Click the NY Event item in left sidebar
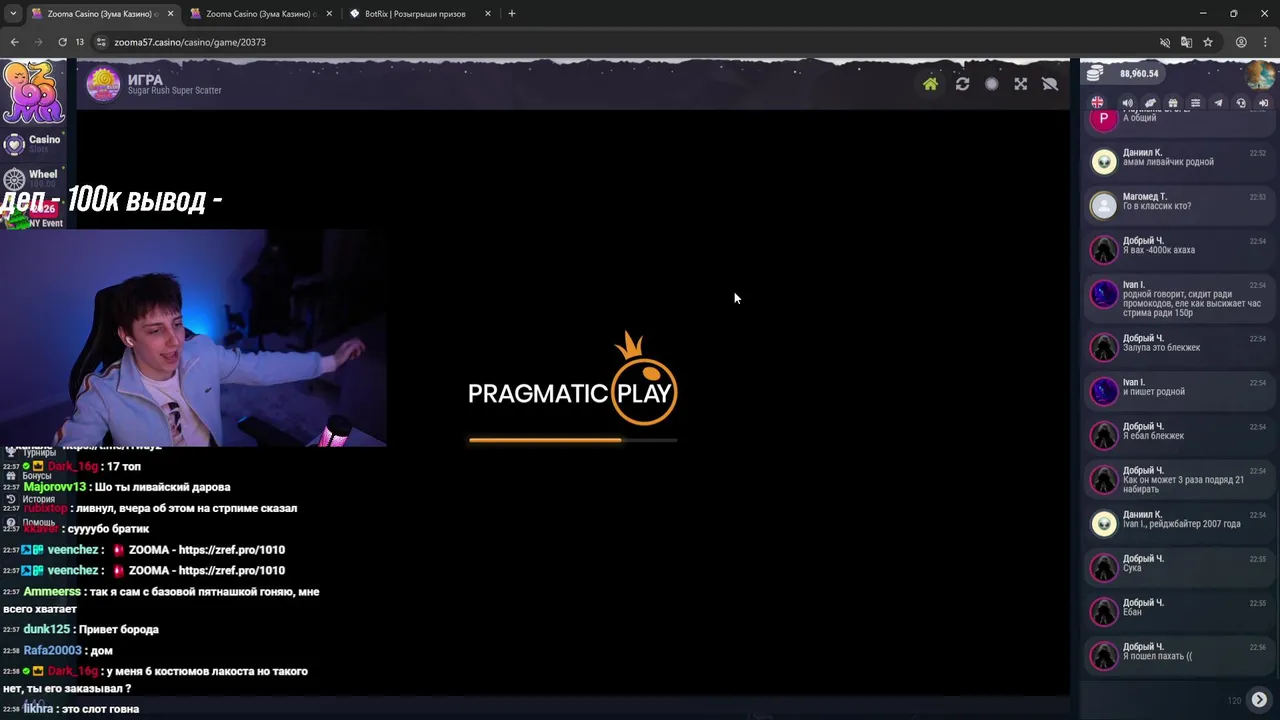The image size is (1280, 720). click(33, 214)
